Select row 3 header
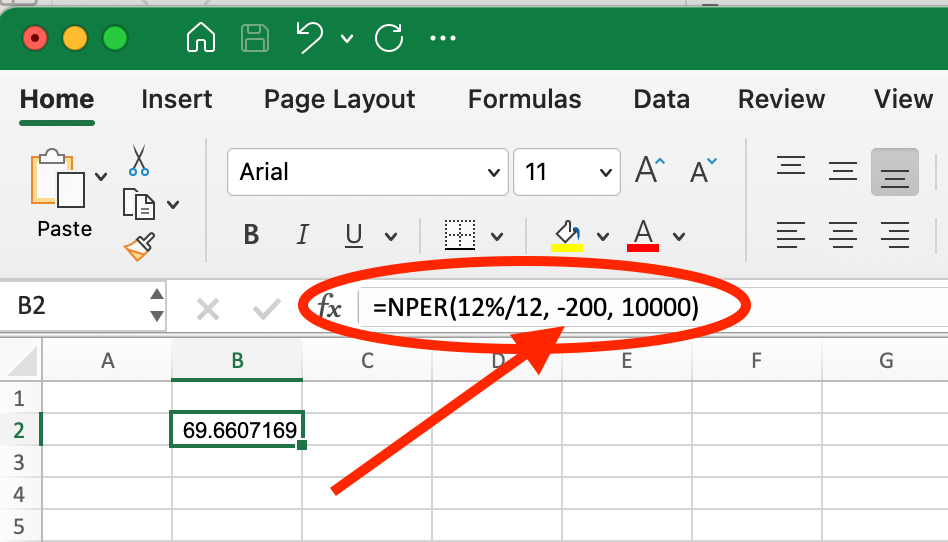Image resolution: width=948 pixels, height=542 pixels. (20, 462)
